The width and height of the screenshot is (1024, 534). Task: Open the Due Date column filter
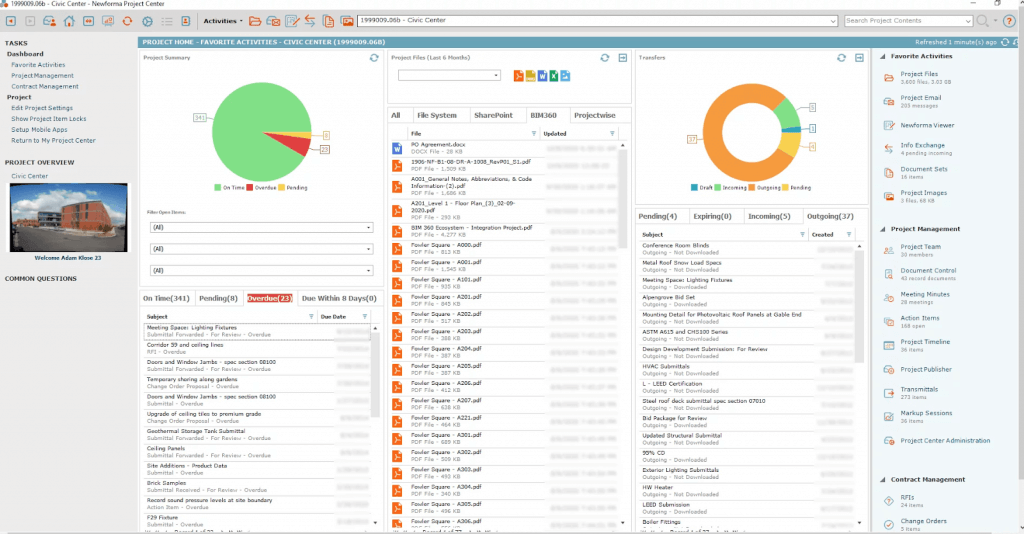(x=365, y=317)
